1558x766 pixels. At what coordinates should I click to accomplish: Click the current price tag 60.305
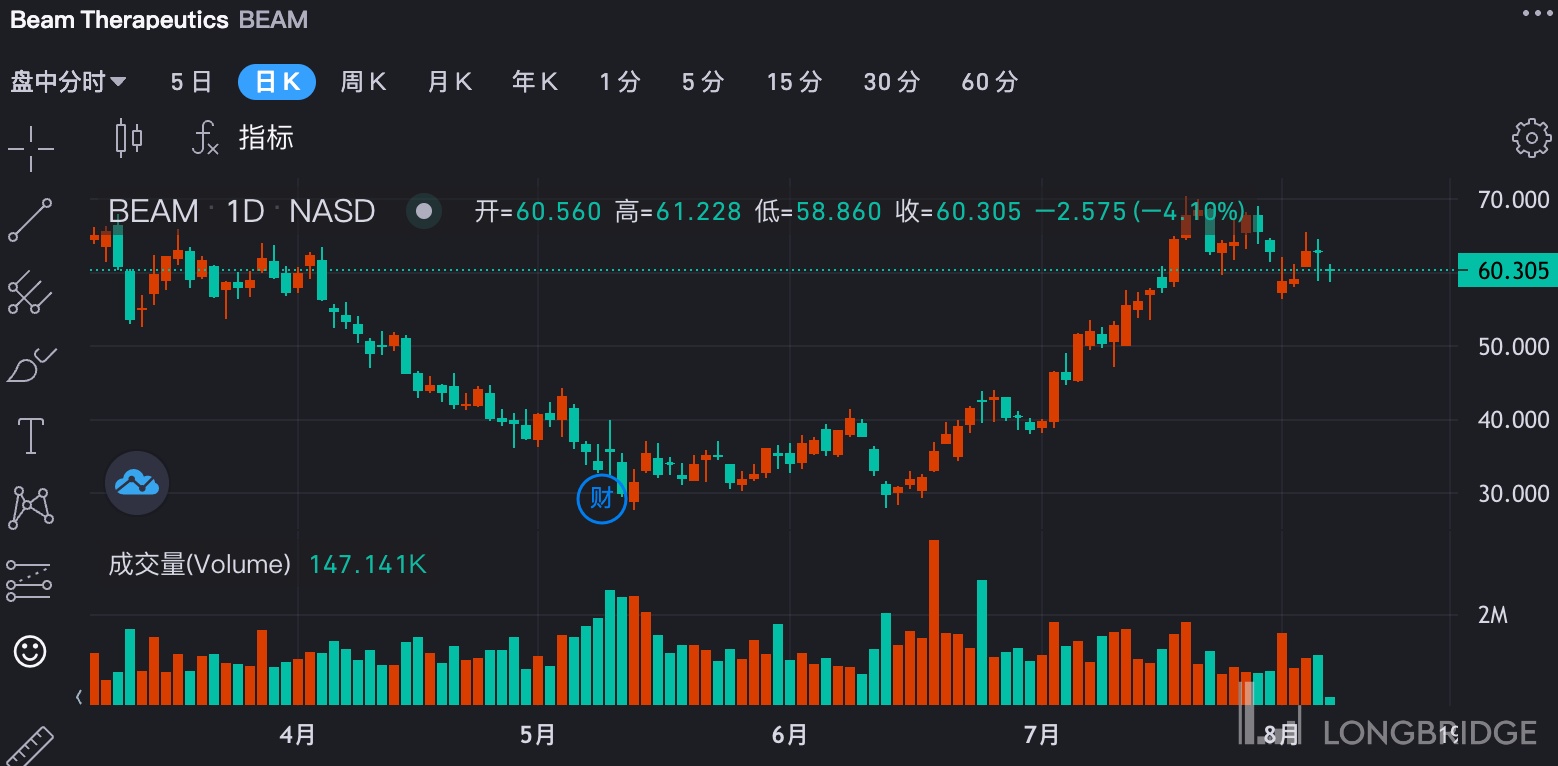pos(1507,270)
